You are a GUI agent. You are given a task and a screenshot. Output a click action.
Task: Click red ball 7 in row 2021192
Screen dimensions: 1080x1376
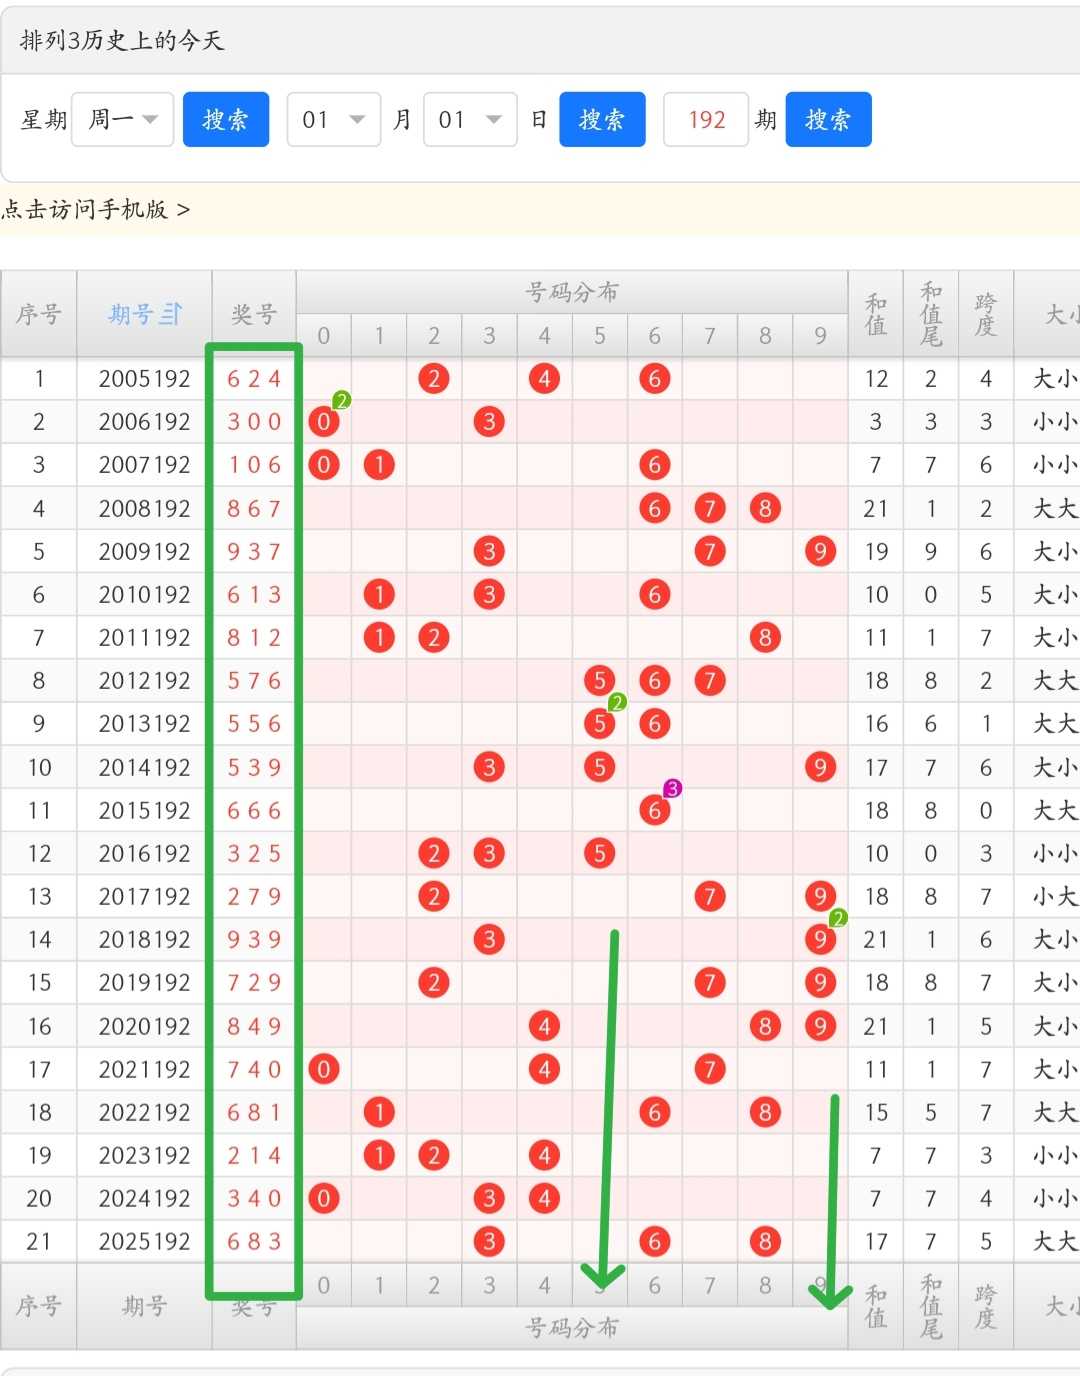point(710,1069)
